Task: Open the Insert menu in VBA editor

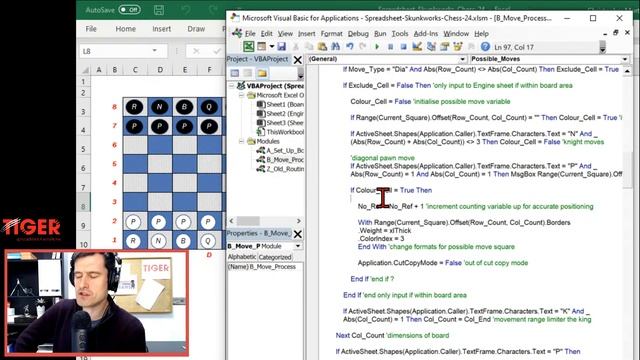Action: click(x=307, y=33)
